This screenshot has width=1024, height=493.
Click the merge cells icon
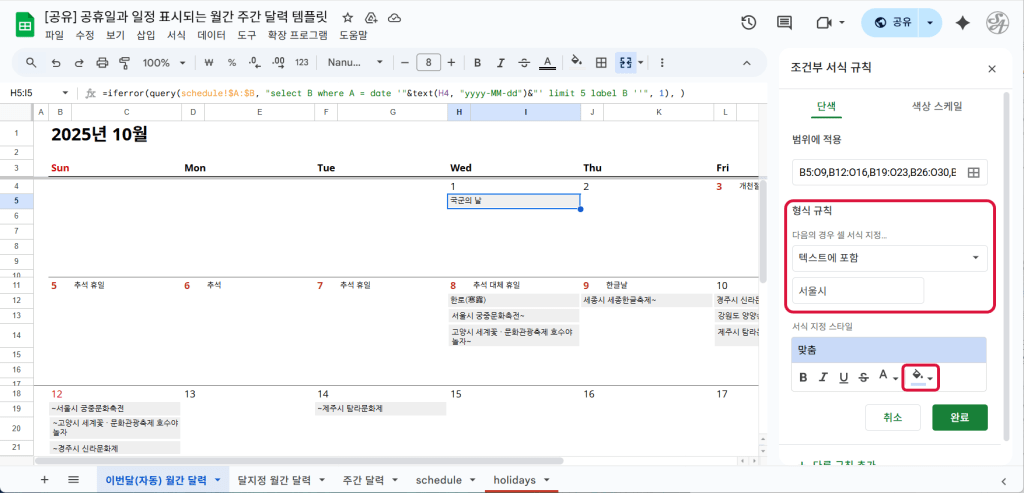[x=627, y=62]
